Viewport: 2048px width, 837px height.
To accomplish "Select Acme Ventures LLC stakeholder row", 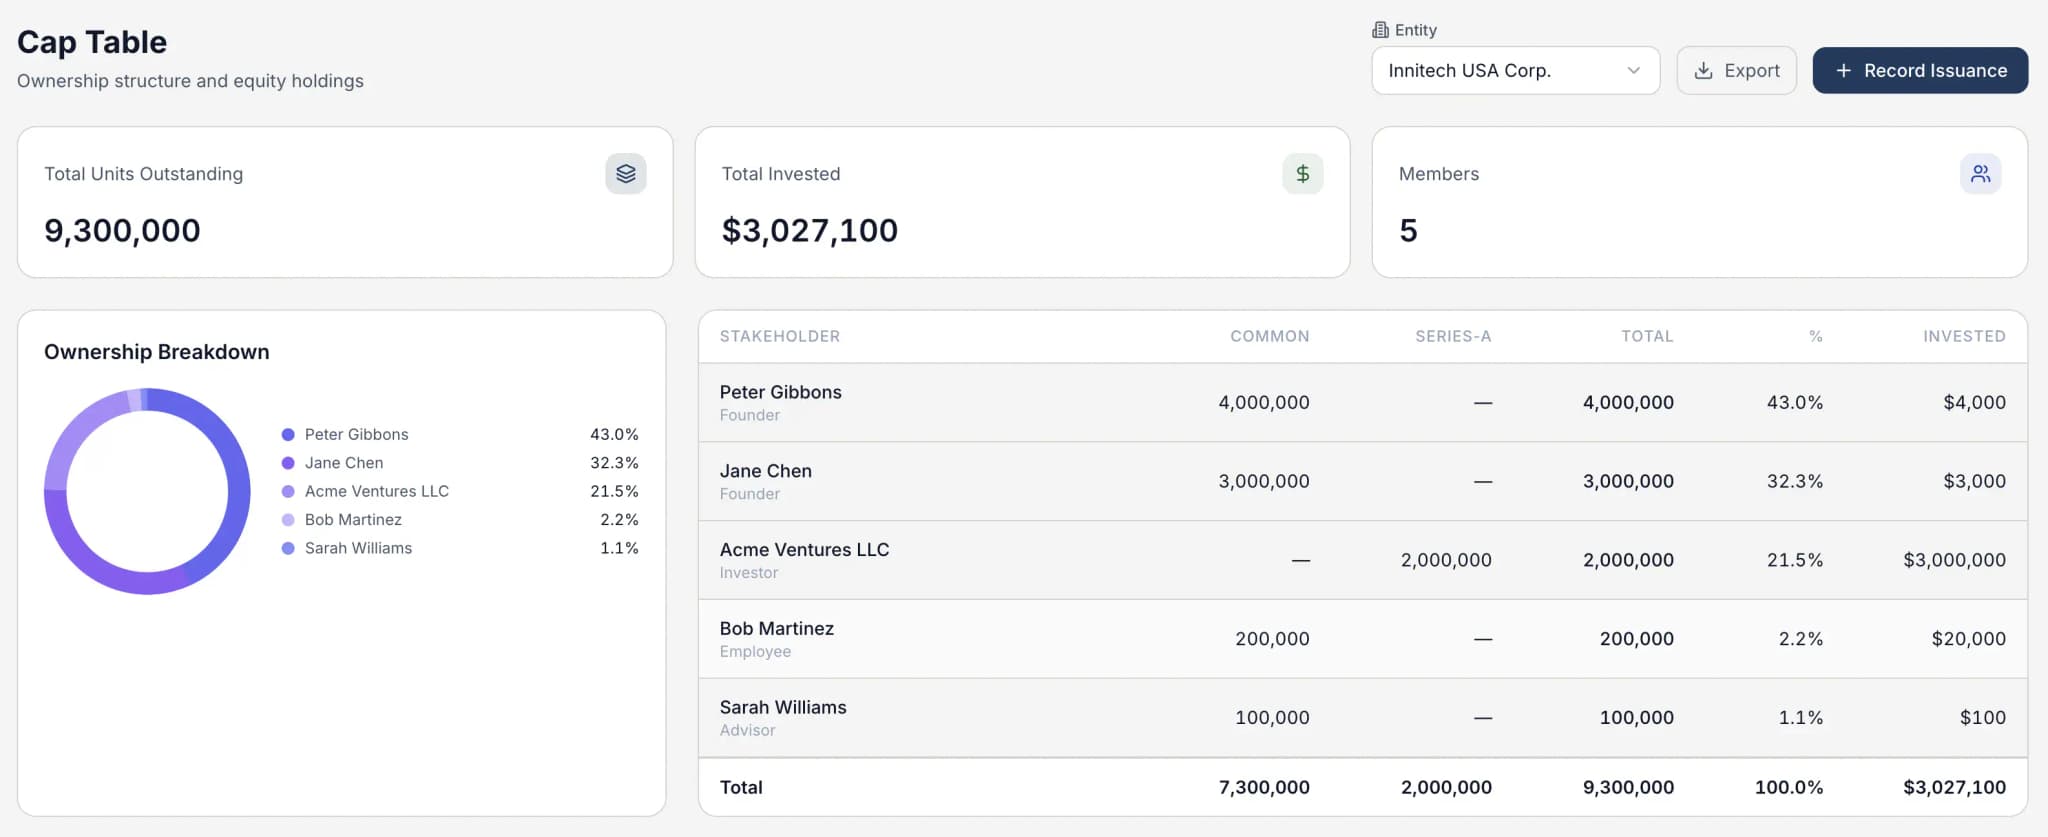I will point(1361,560).
